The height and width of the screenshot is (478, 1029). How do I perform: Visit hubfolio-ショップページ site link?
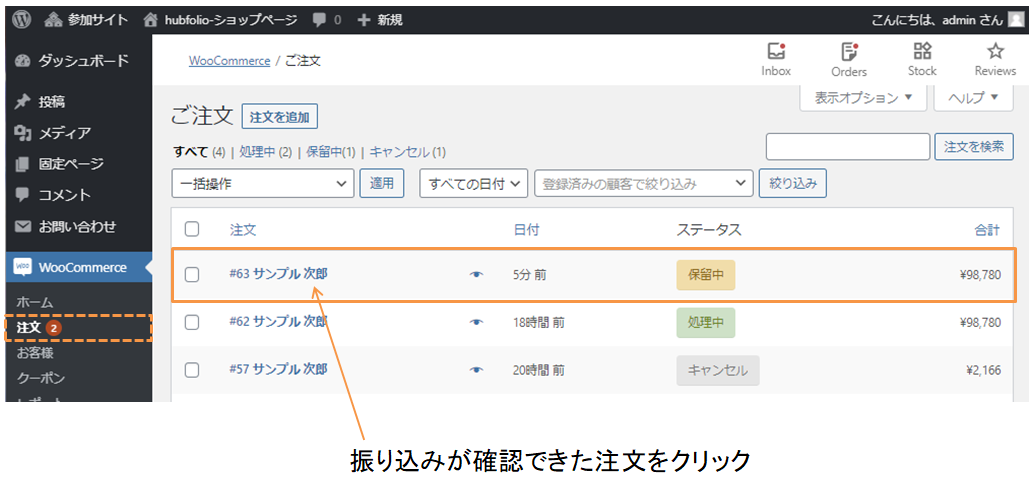[220, 20]
